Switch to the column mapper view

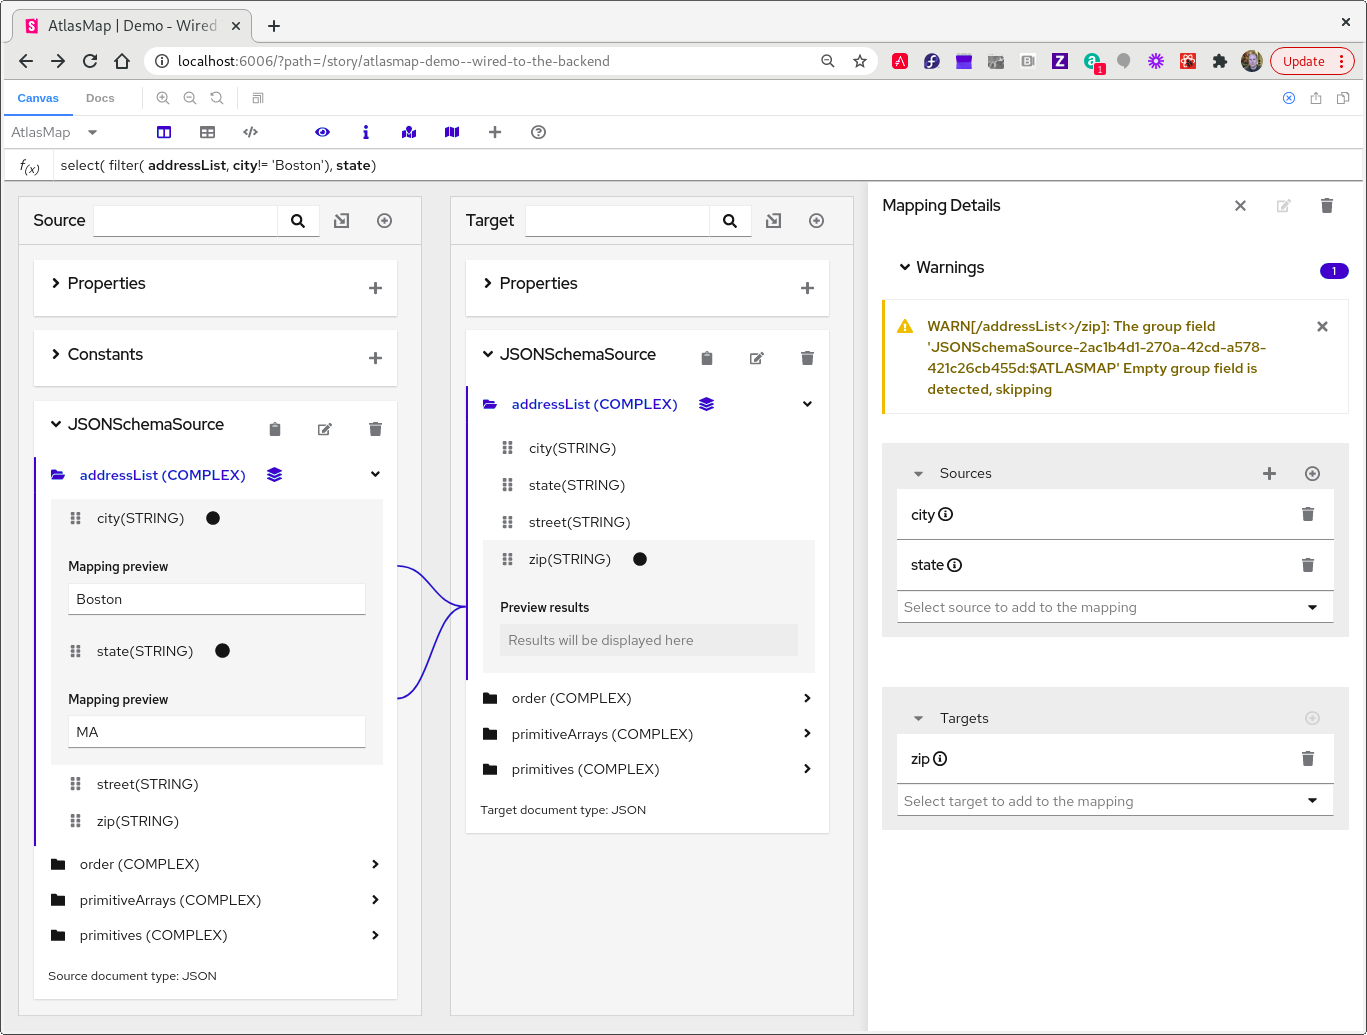(x=163, y=131)
